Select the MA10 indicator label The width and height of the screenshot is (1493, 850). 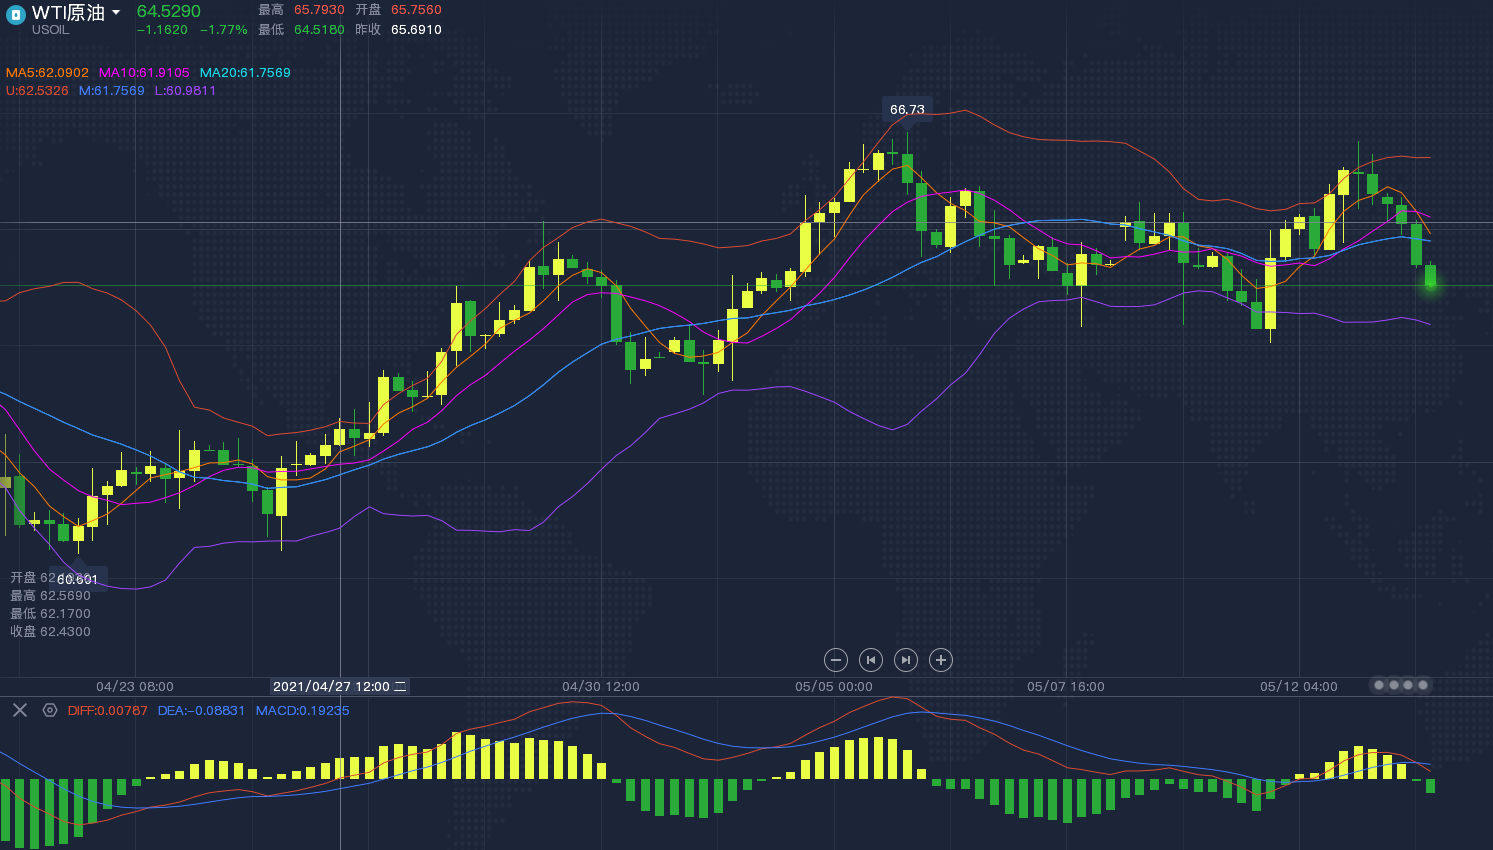[144, 73]
